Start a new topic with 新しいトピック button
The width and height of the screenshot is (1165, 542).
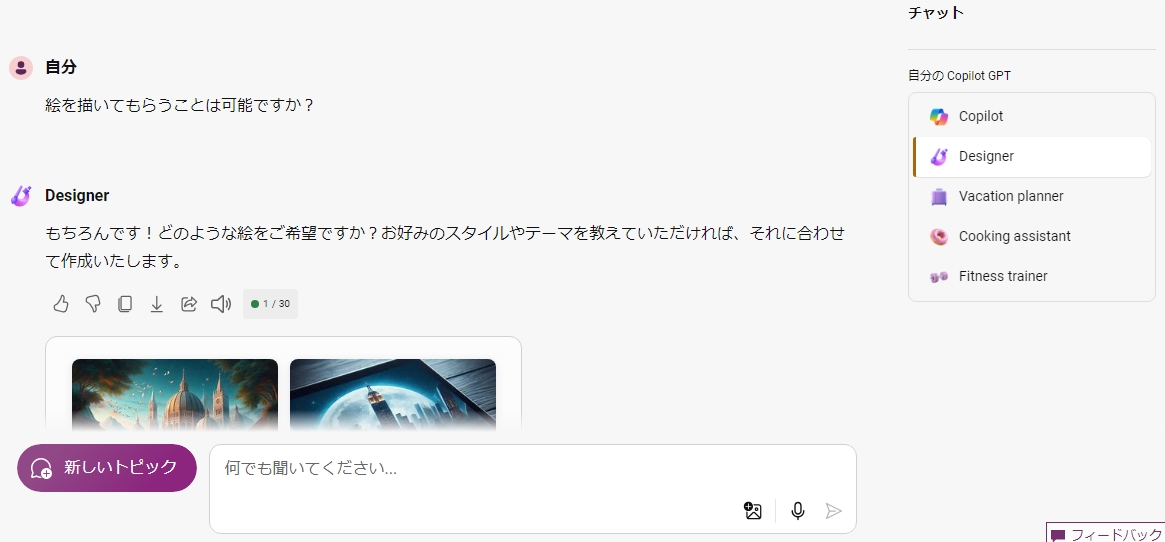(107, 468)
